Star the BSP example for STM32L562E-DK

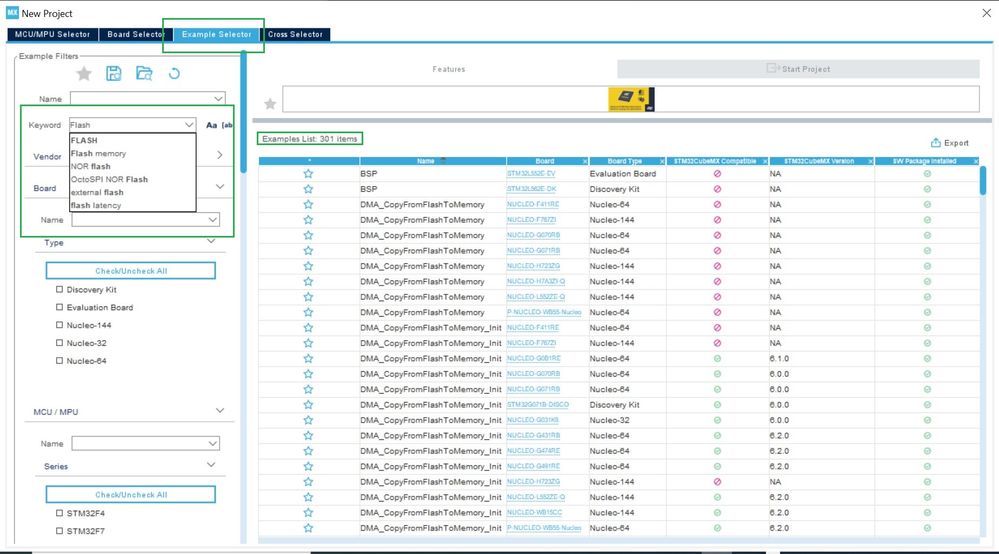point(308,189)
